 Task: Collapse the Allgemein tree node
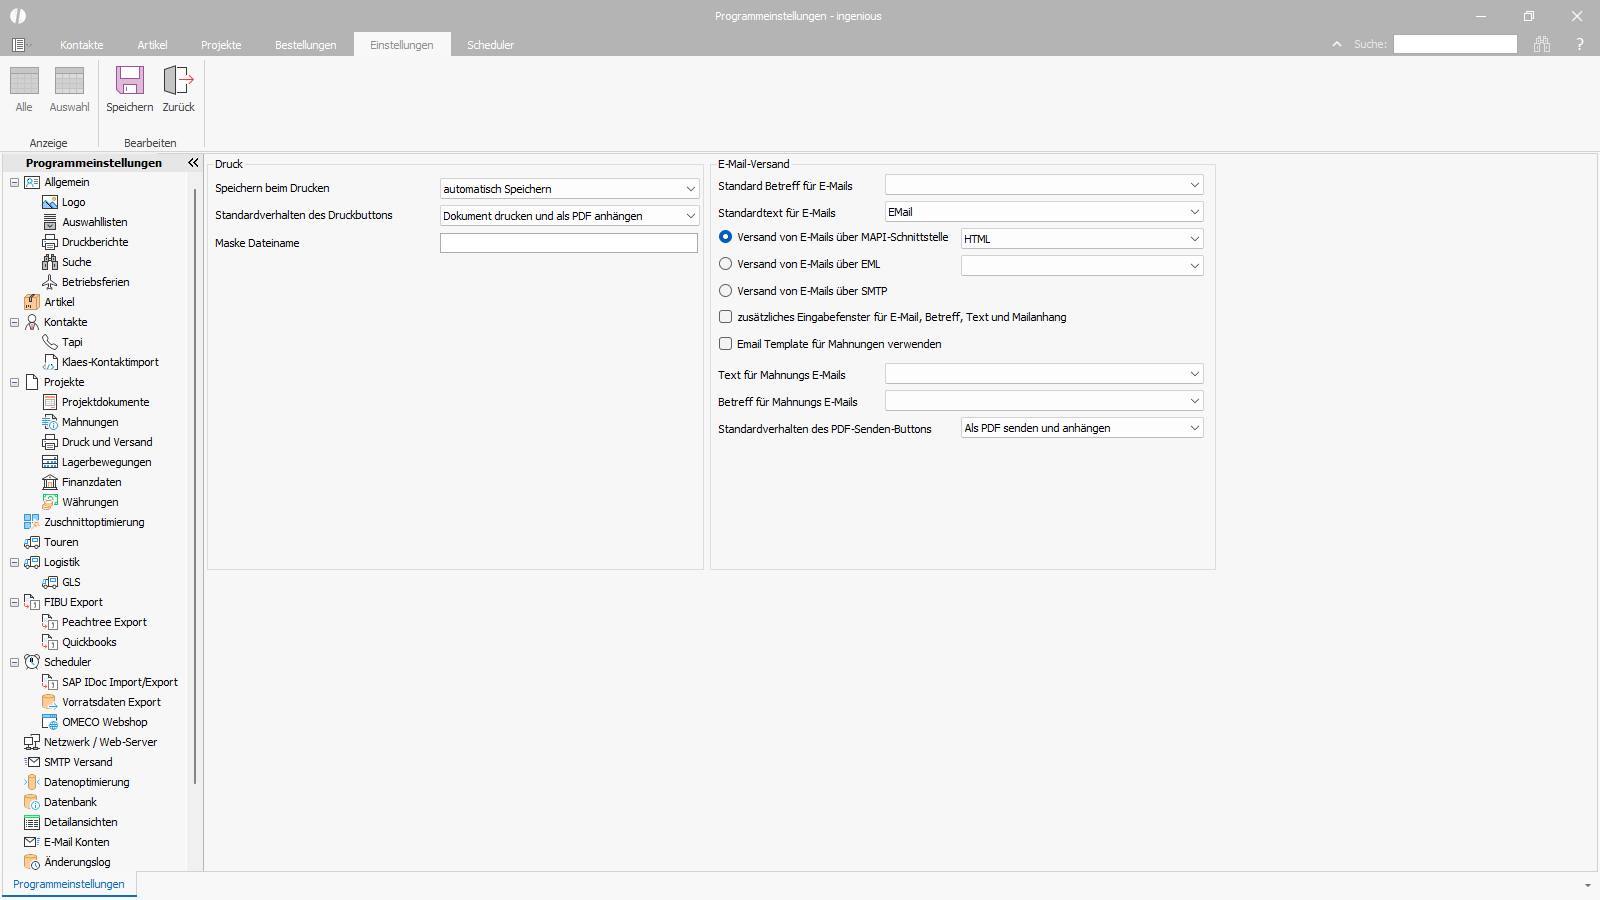pyautogui.click(x=14, y=182)
